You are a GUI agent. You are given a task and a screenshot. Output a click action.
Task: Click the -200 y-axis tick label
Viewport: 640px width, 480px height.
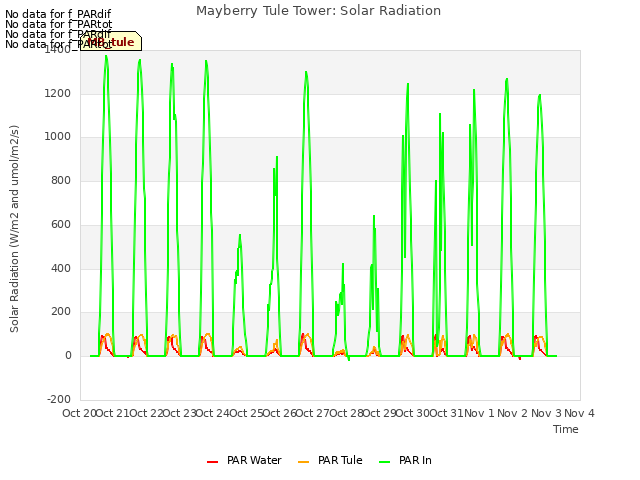point(59,399)
